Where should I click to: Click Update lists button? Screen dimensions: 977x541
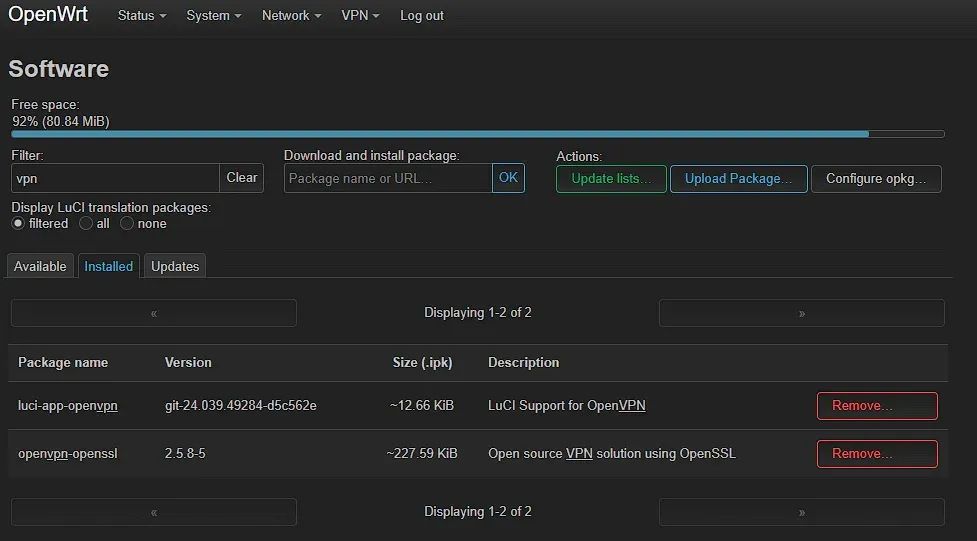(x=611, y=179)
